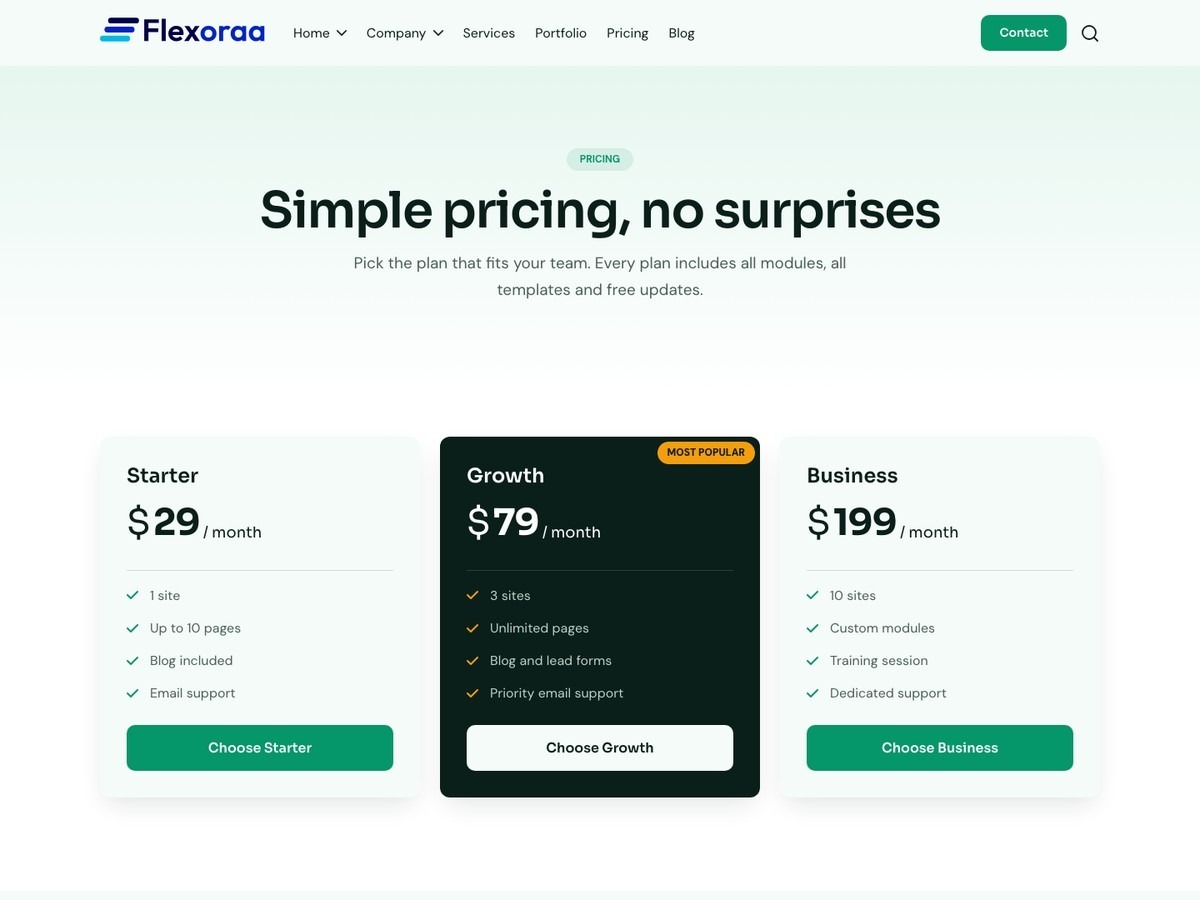Image resolution: width=1200 pixels, height=900 pixels.
Task: Expand the Home menu chevron
Action: pyautogui.click(x=341, y=33)
